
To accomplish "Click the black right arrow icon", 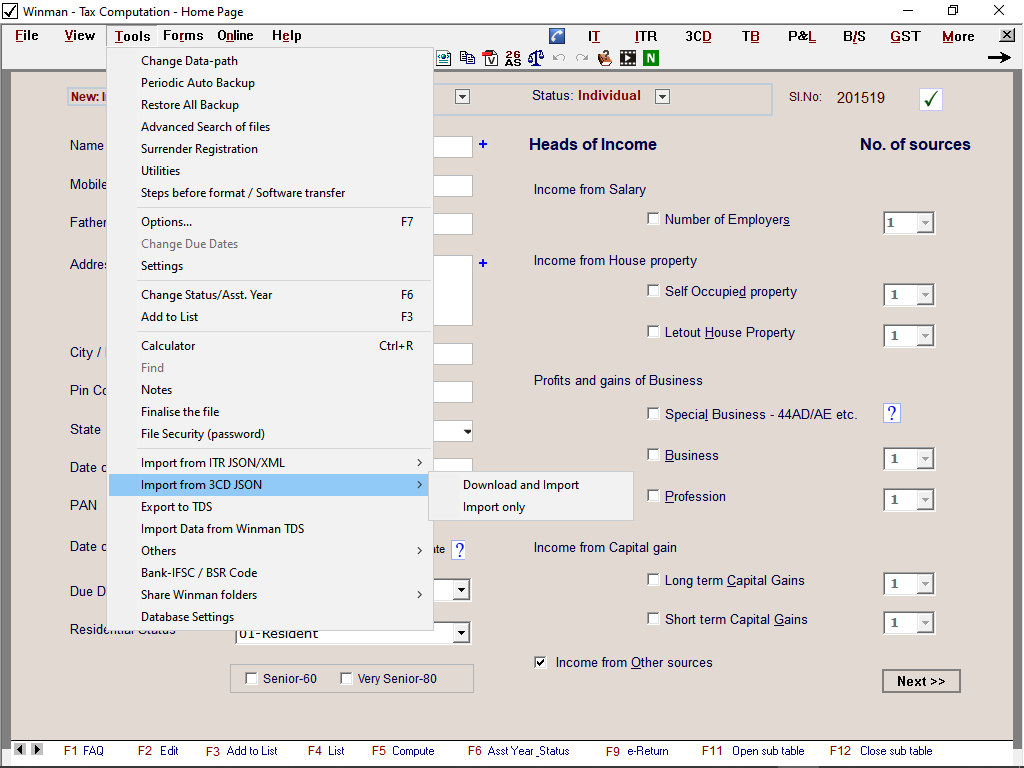I will coord(998,58).
